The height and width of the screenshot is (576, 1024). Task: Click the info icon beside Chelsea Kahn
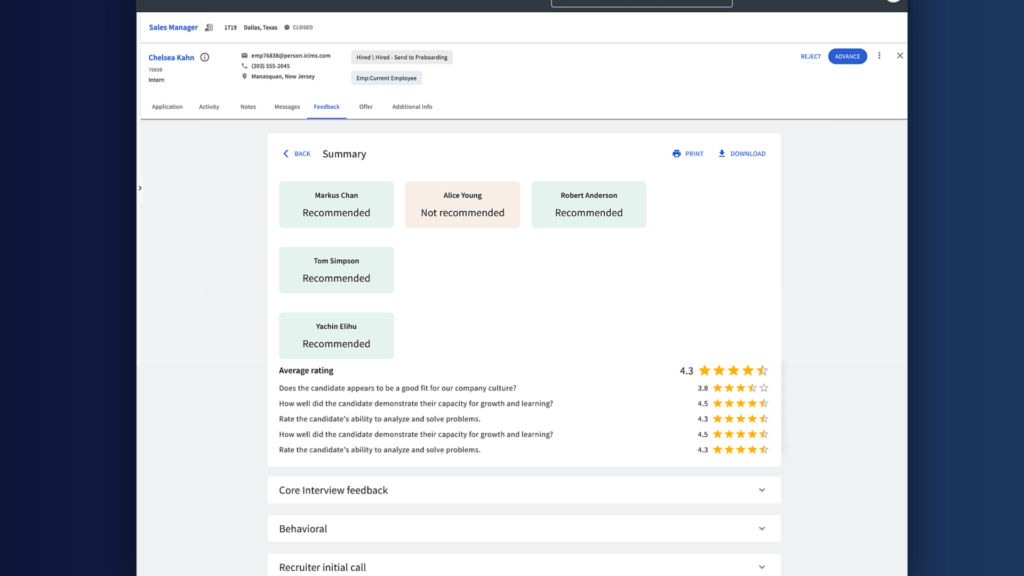pos(205,58)
